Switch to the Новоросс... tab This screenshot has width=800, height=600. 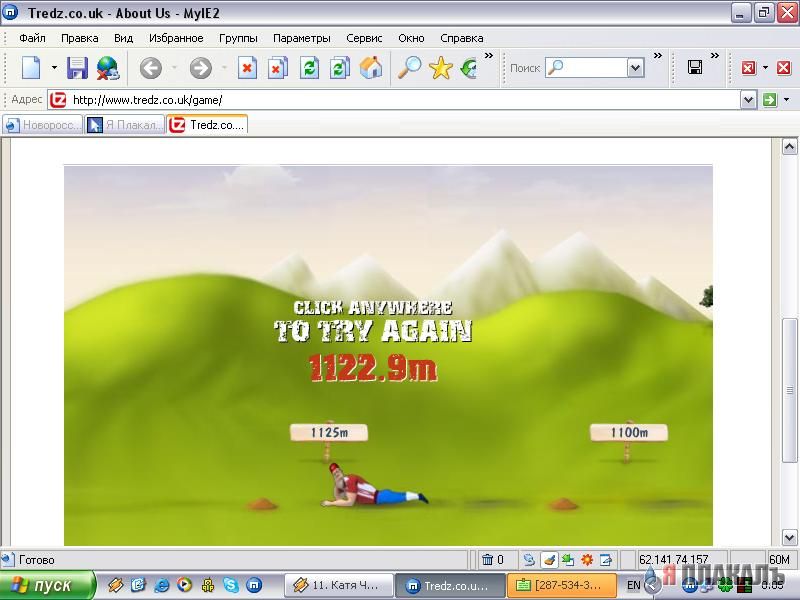[43, 125]
